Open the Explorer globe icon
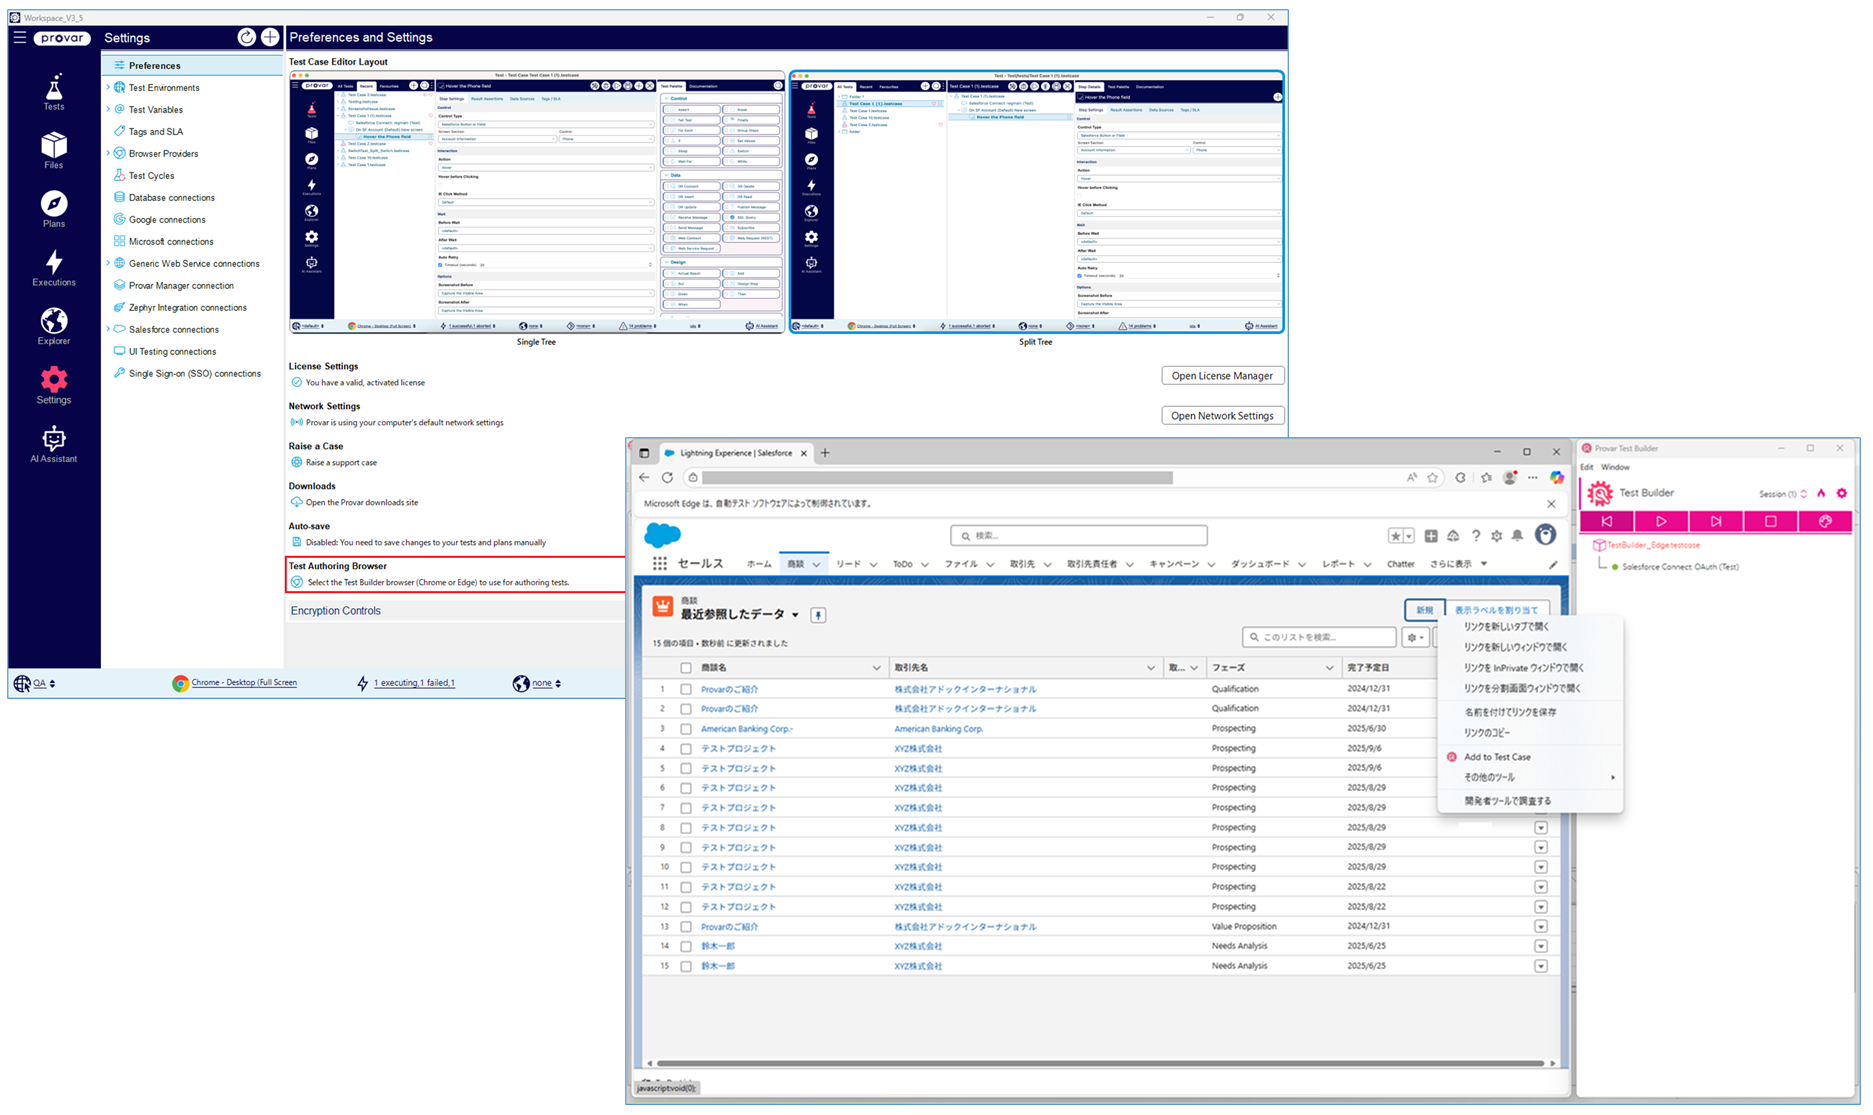Viewport: 1873px width, 1115px height. 53,326
